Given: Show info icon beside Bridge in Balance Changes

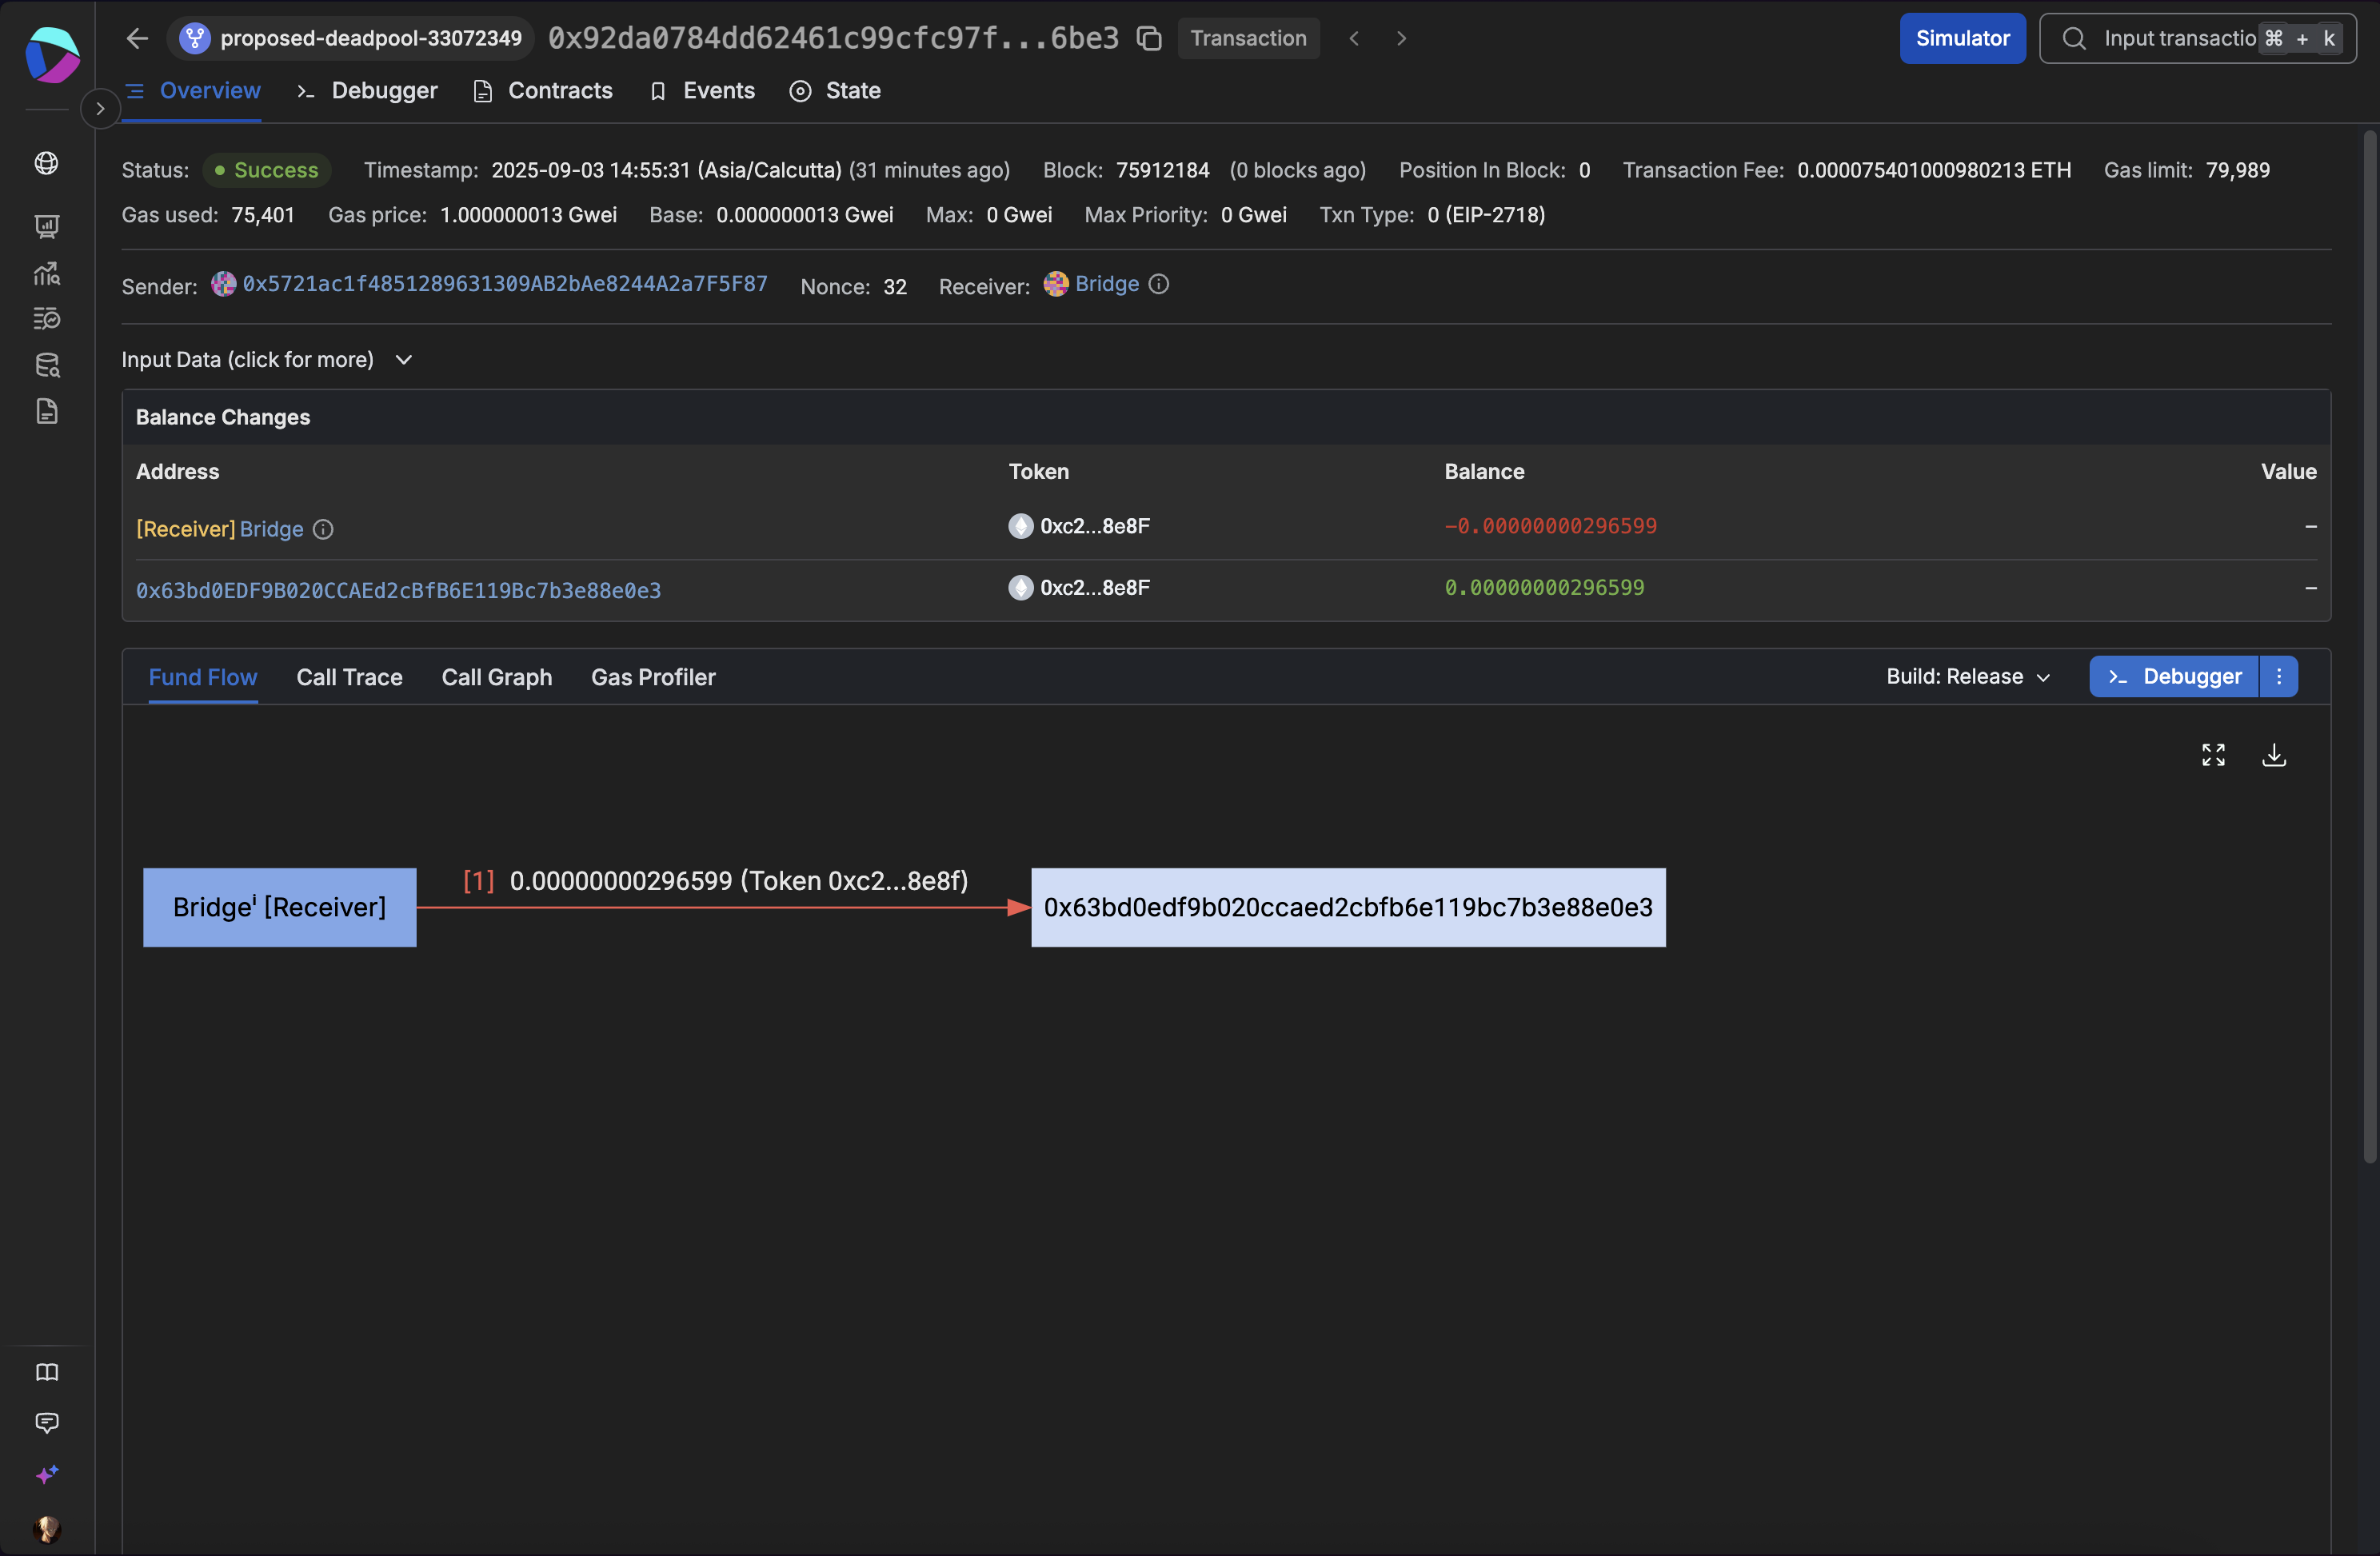Looking at the screenshot, I should [x=323, y=529].
